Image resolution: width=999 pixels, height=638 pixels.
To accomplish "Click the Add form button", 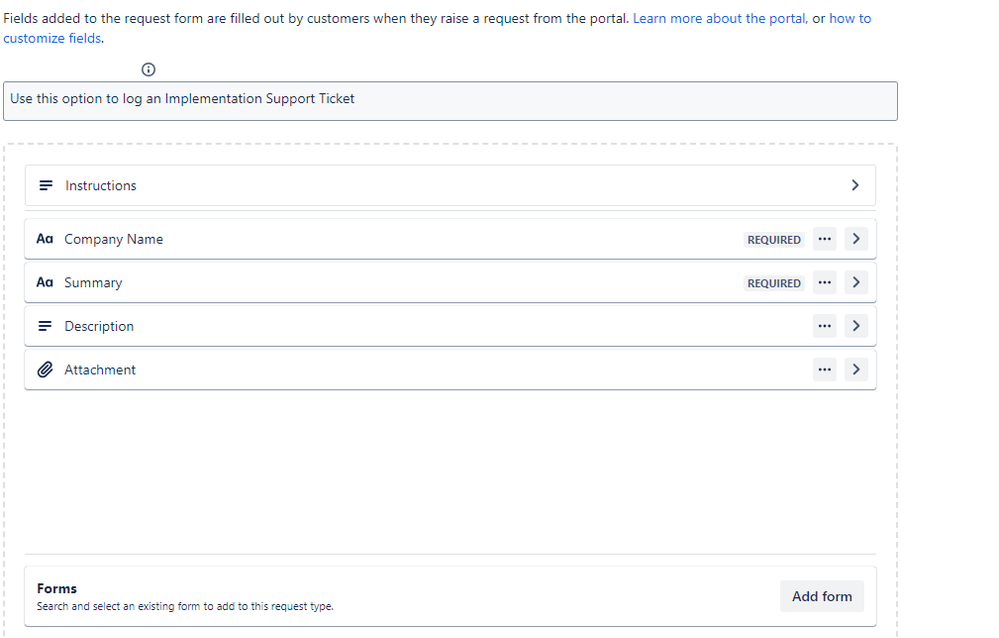I will click(x=822, y=596).
